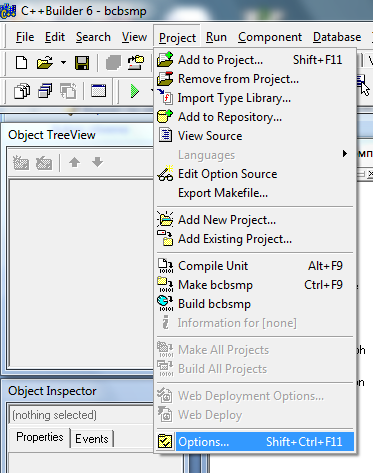This screenshot has width=373, height=473.
Task: Click the View Source document icon
Action: [165, 135]
